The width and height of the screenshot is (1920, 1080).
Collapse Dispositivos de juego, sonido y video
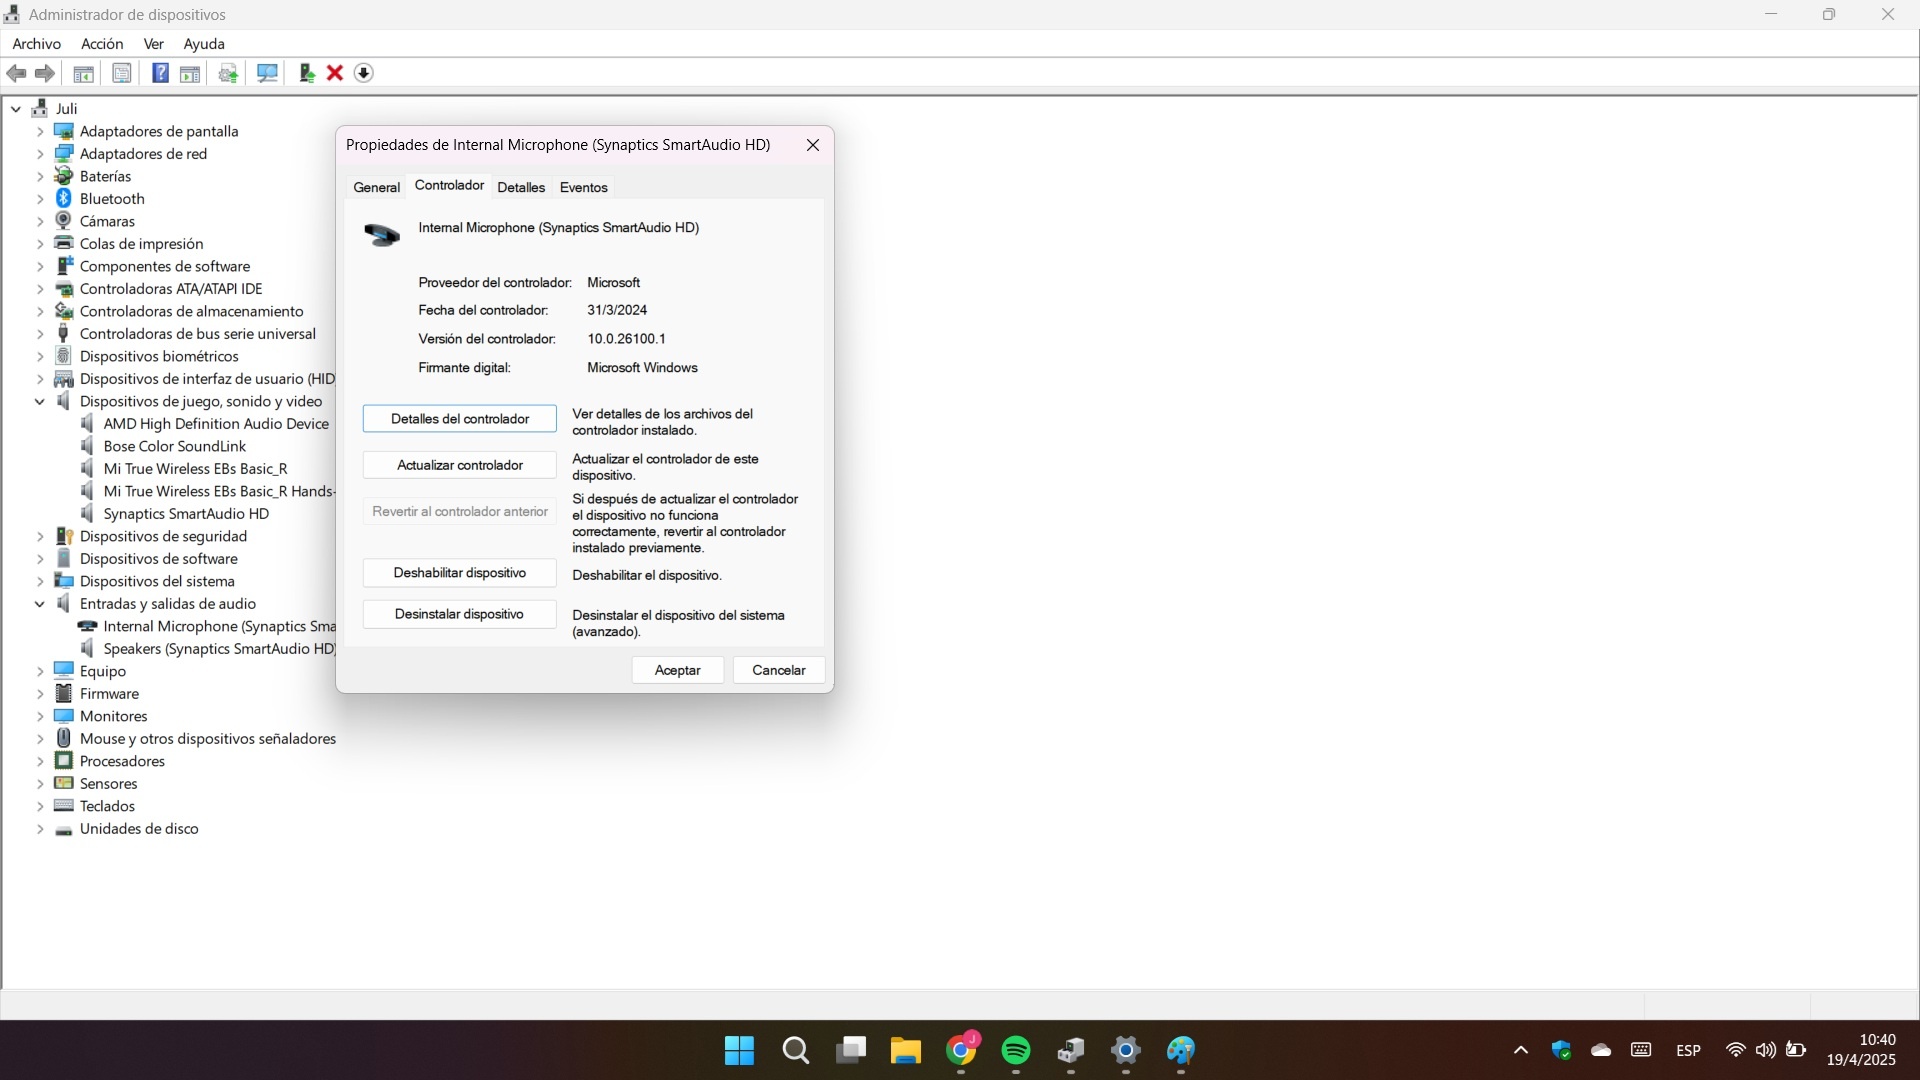40,402
